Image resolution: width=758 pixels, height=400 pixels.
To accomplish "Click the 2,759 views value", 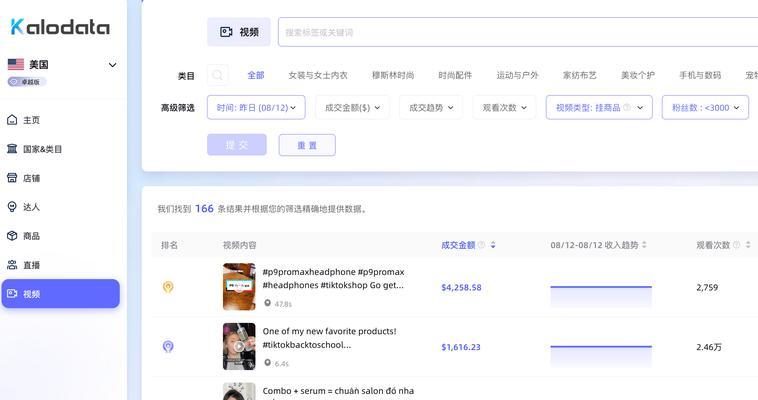I will (707, 287).
